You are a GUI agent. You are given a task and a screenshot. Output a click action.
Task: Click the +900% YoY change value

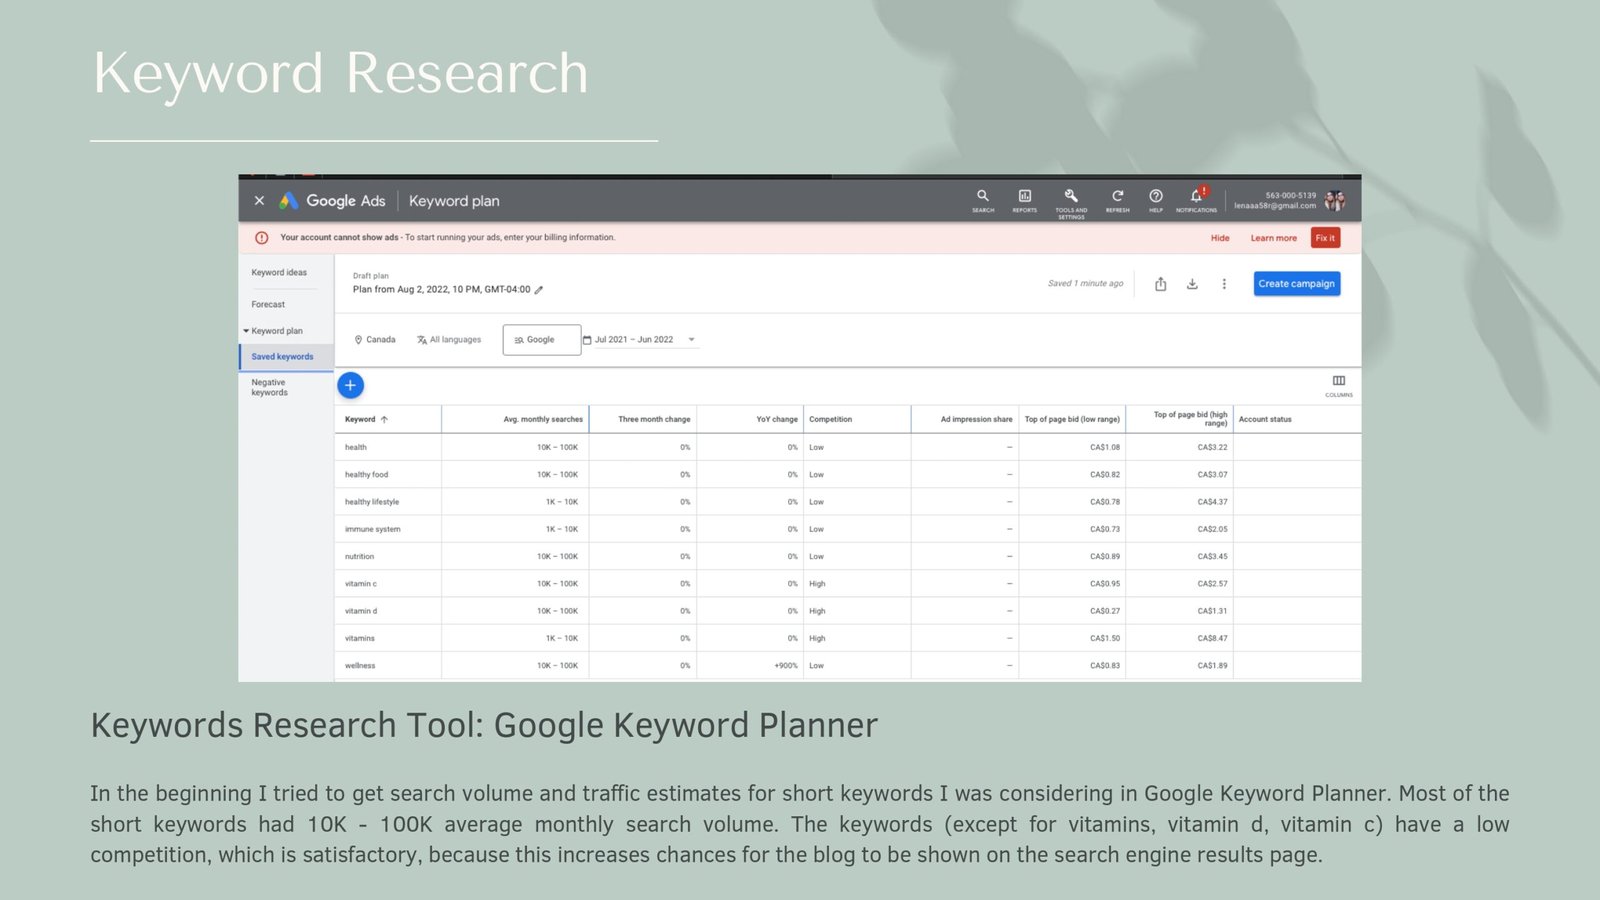[x=786, y=666]
